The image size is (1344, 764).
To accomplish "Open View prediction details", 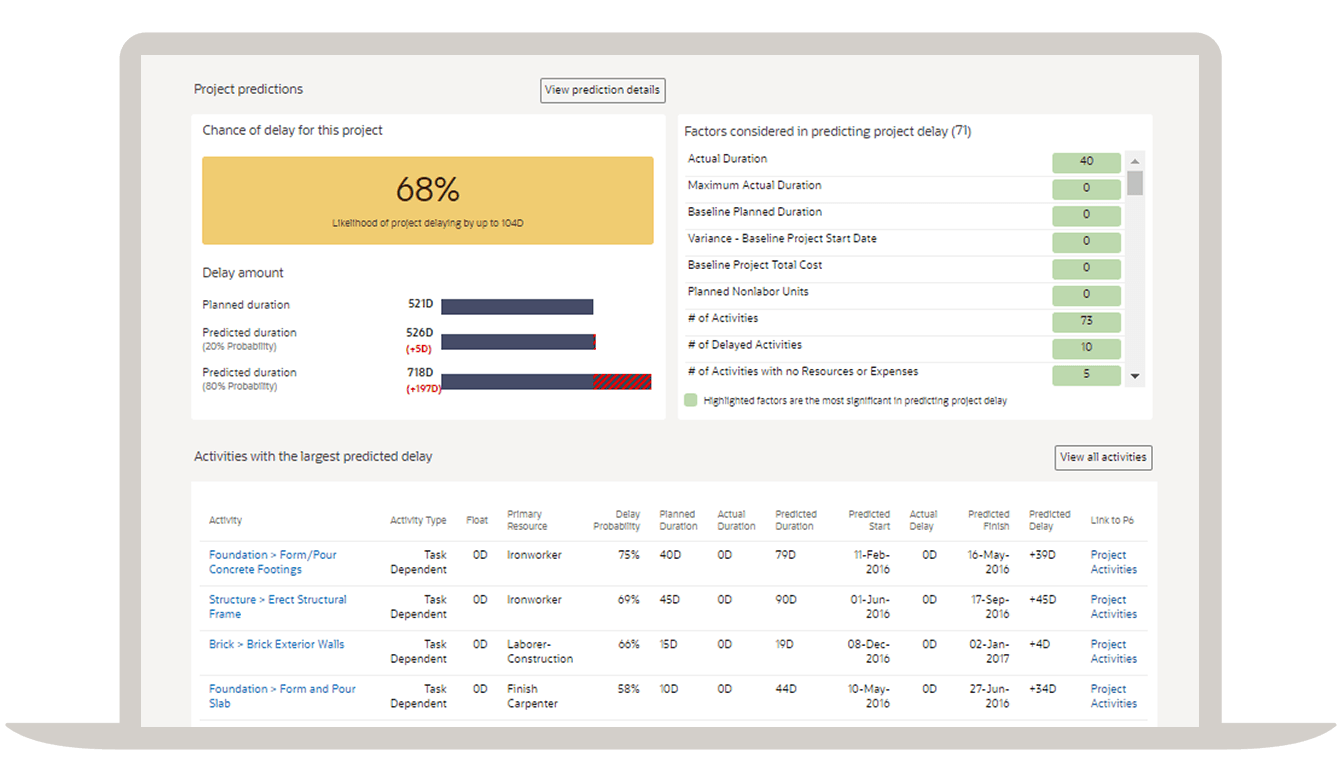I will pos(602,90).
